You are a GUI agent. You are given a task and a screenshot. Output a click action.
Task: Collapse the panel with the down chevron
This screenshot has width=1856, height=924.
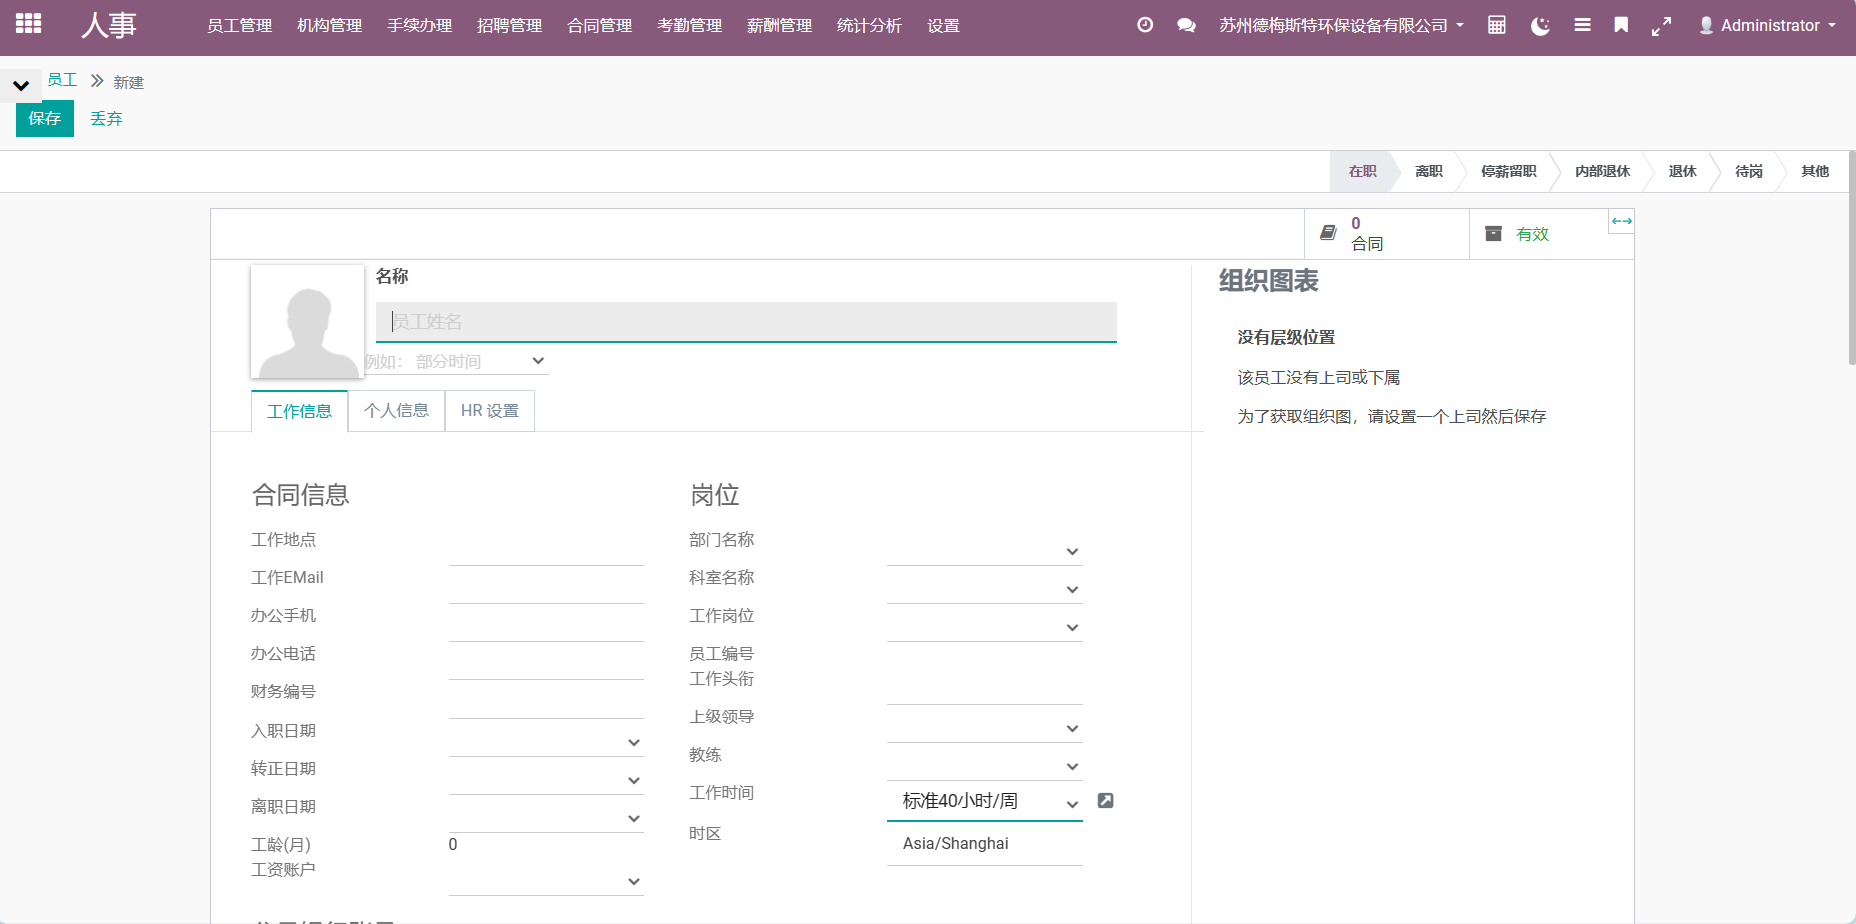(21, 86)
